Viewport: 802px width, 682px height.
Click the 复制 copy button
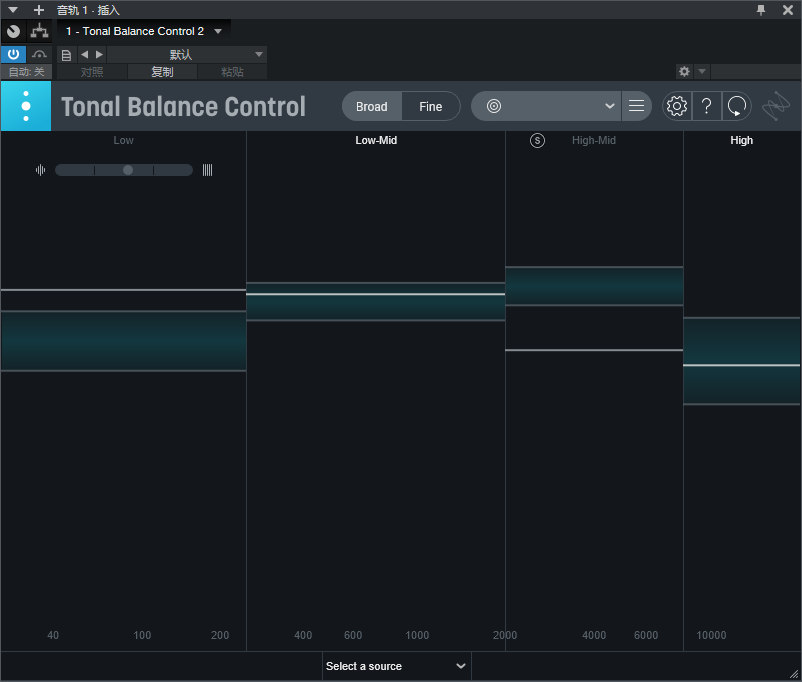162,72
